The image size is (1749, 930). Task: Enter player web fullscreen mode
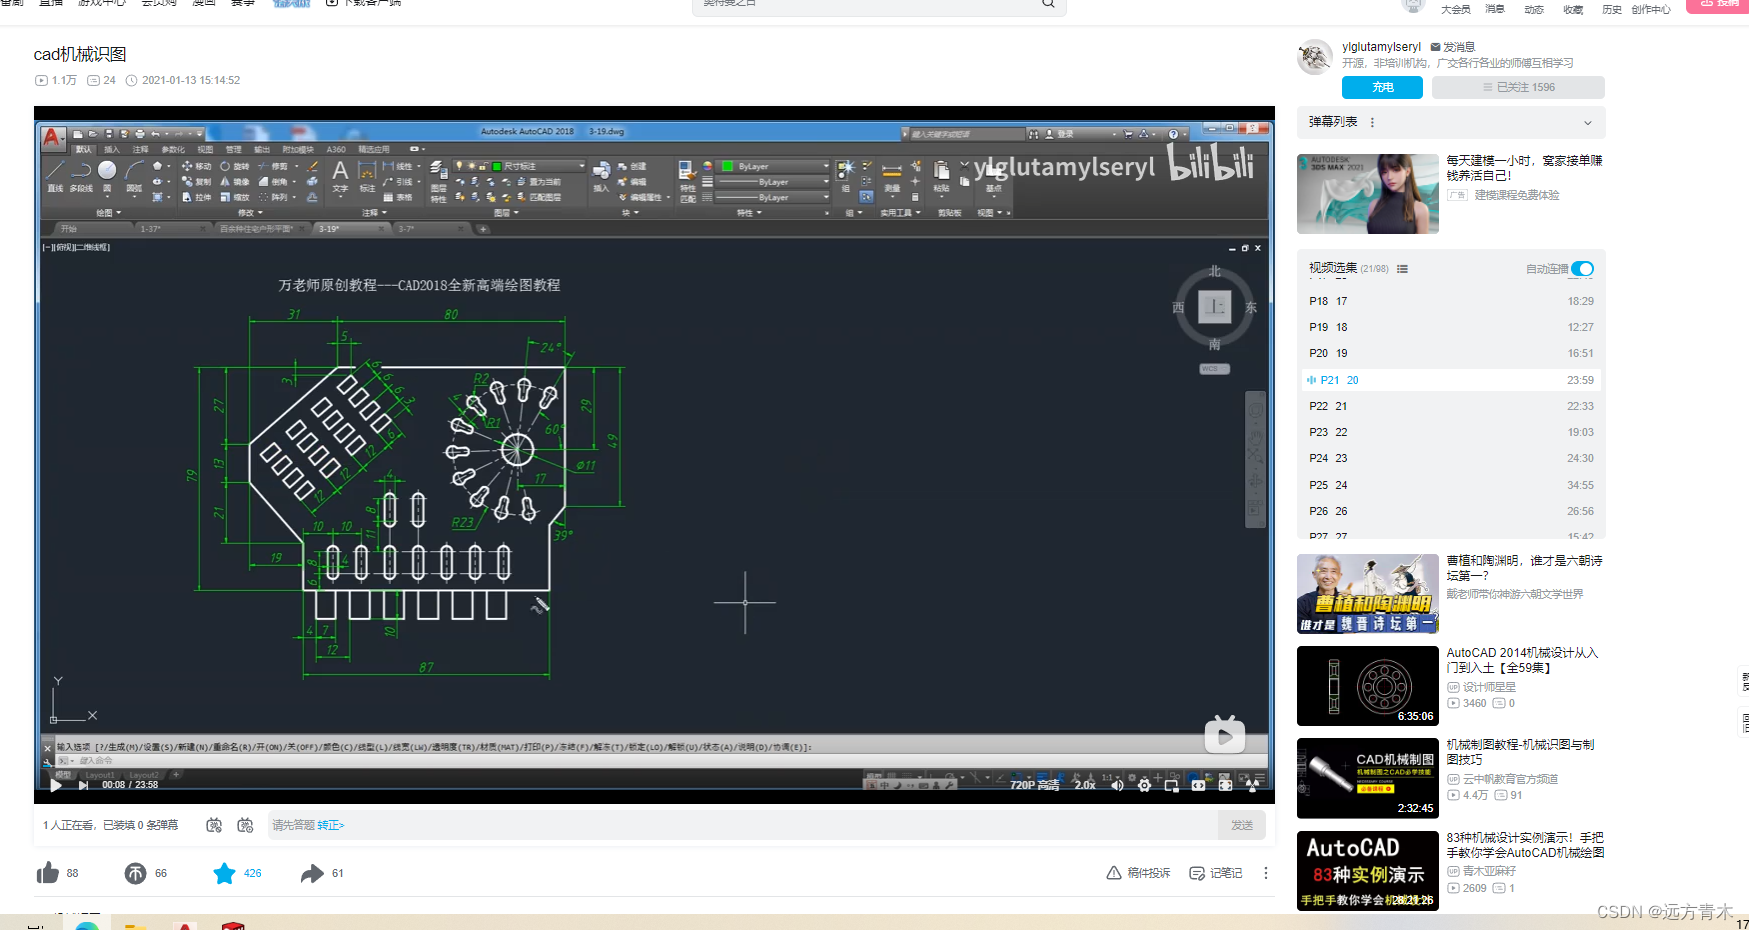point(1225,785)
